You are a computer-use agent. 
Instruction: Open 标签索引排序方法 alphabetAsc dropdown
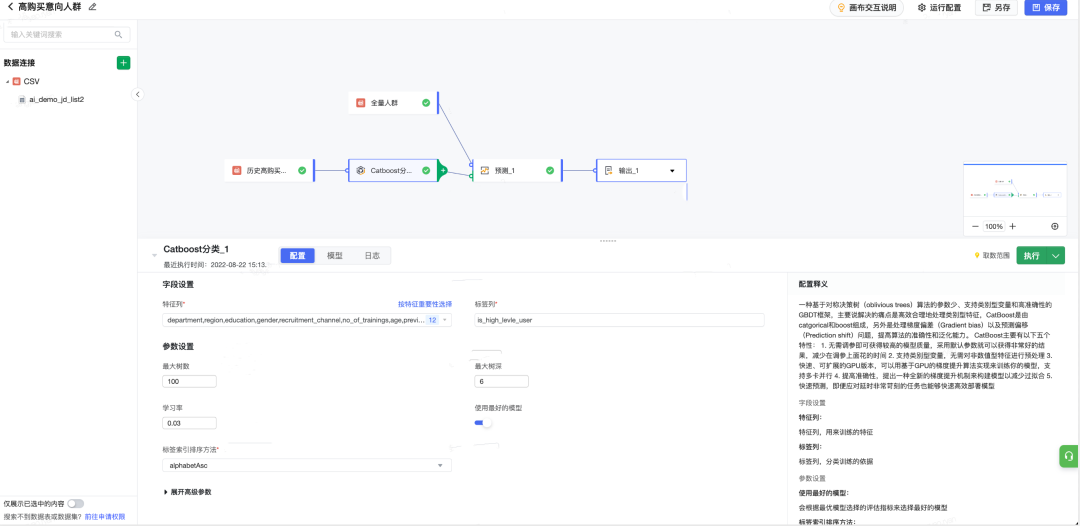click(307, 466)
